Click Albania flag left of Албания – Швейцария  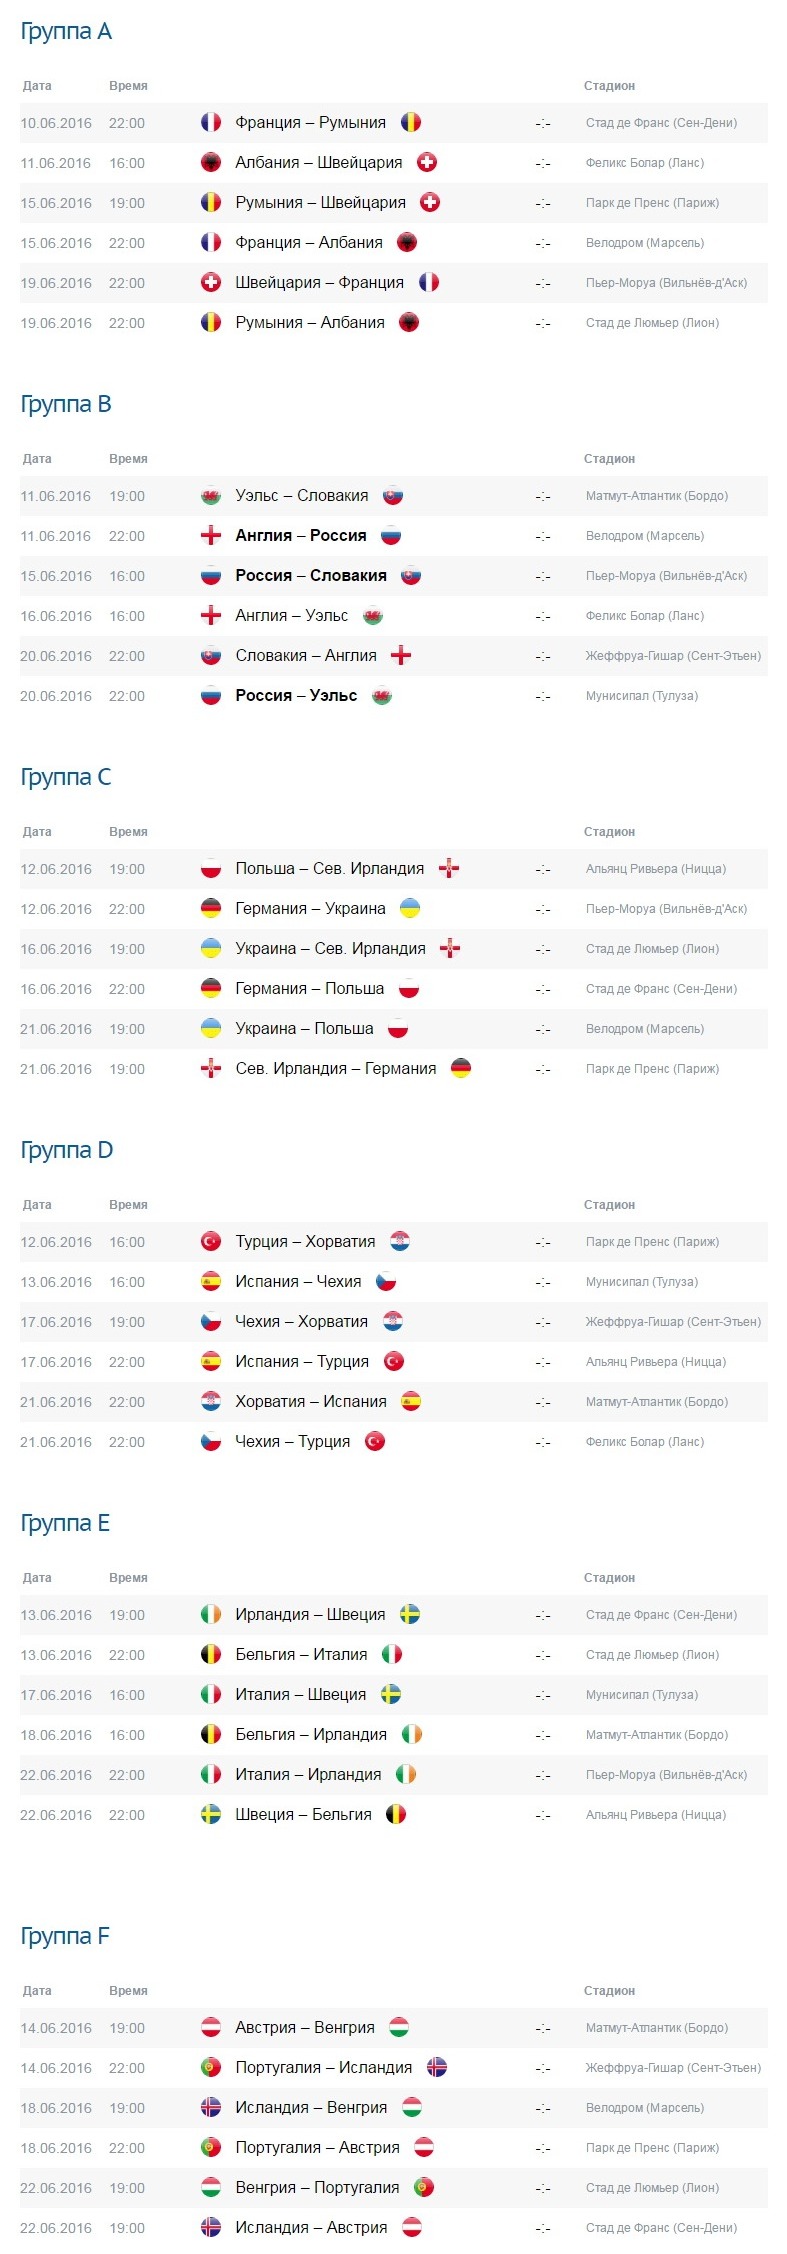click(x=211, y=163)
